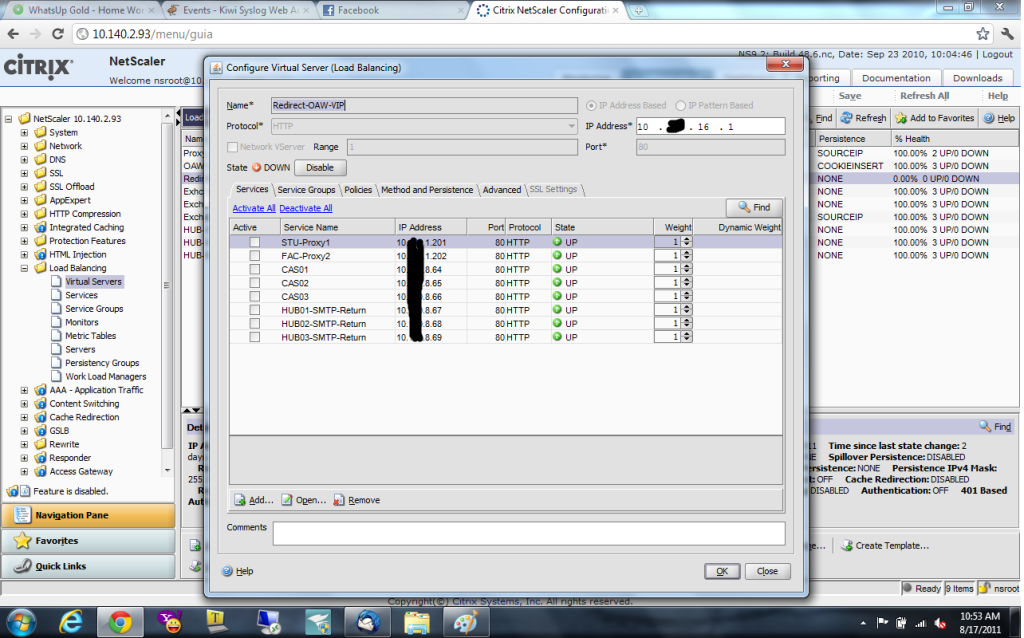
Task: Click into the Comments text field
Action: coord(528,533)
